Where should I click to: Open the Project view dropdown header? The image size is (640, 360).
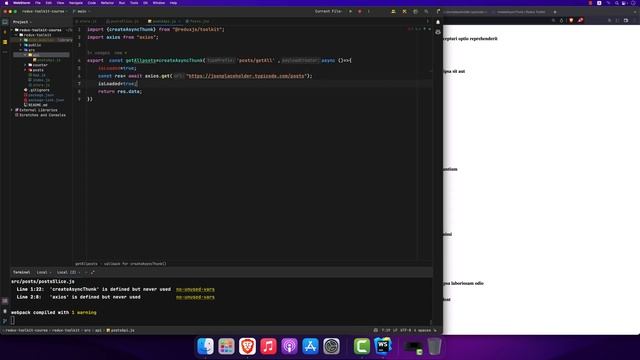pyautogui.click(x=22, y=22)
